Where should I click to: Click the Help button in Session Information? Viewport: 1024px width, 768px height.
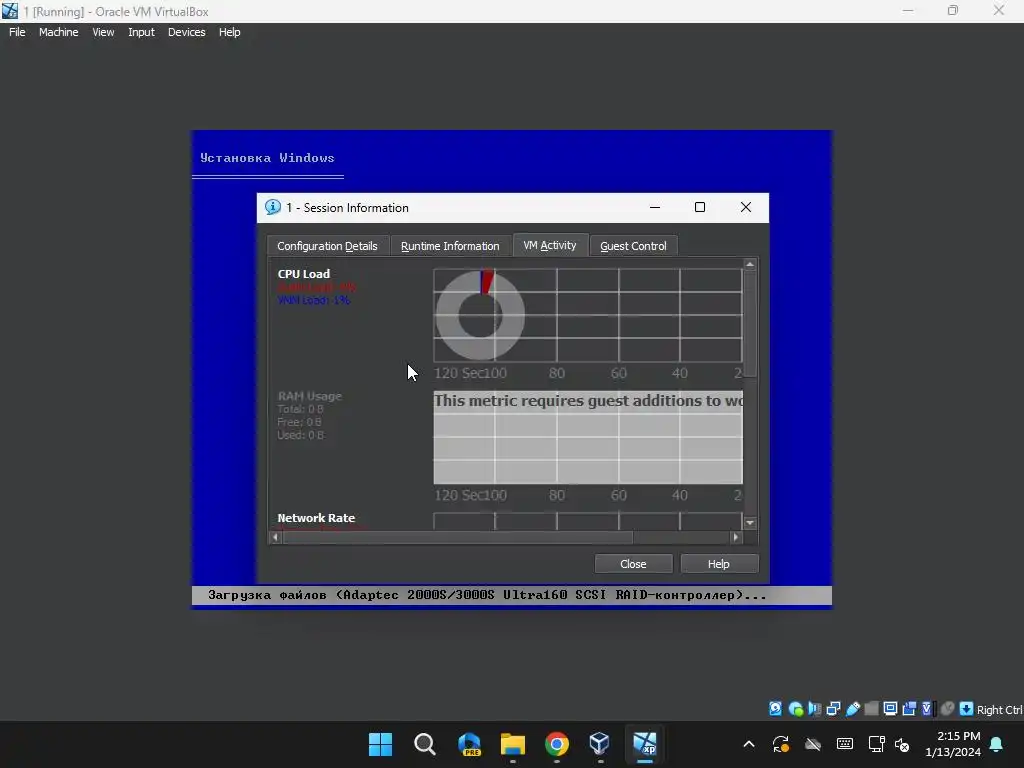click(718, 564)
